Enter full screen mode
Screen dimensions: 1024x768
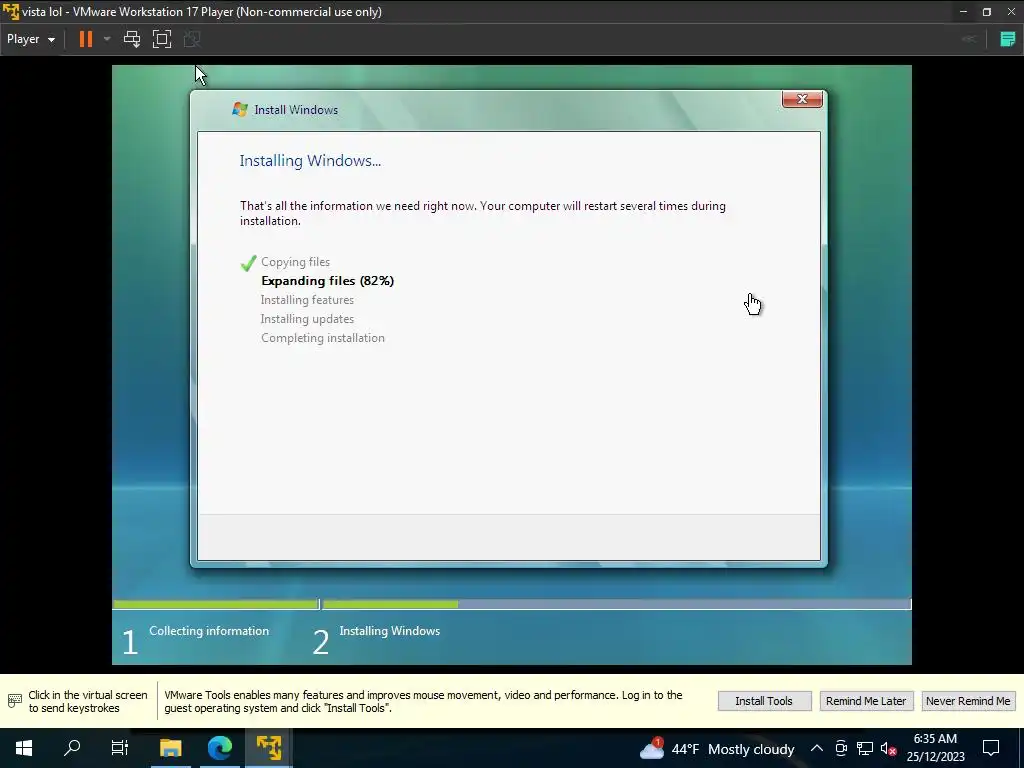click(162, 39)
